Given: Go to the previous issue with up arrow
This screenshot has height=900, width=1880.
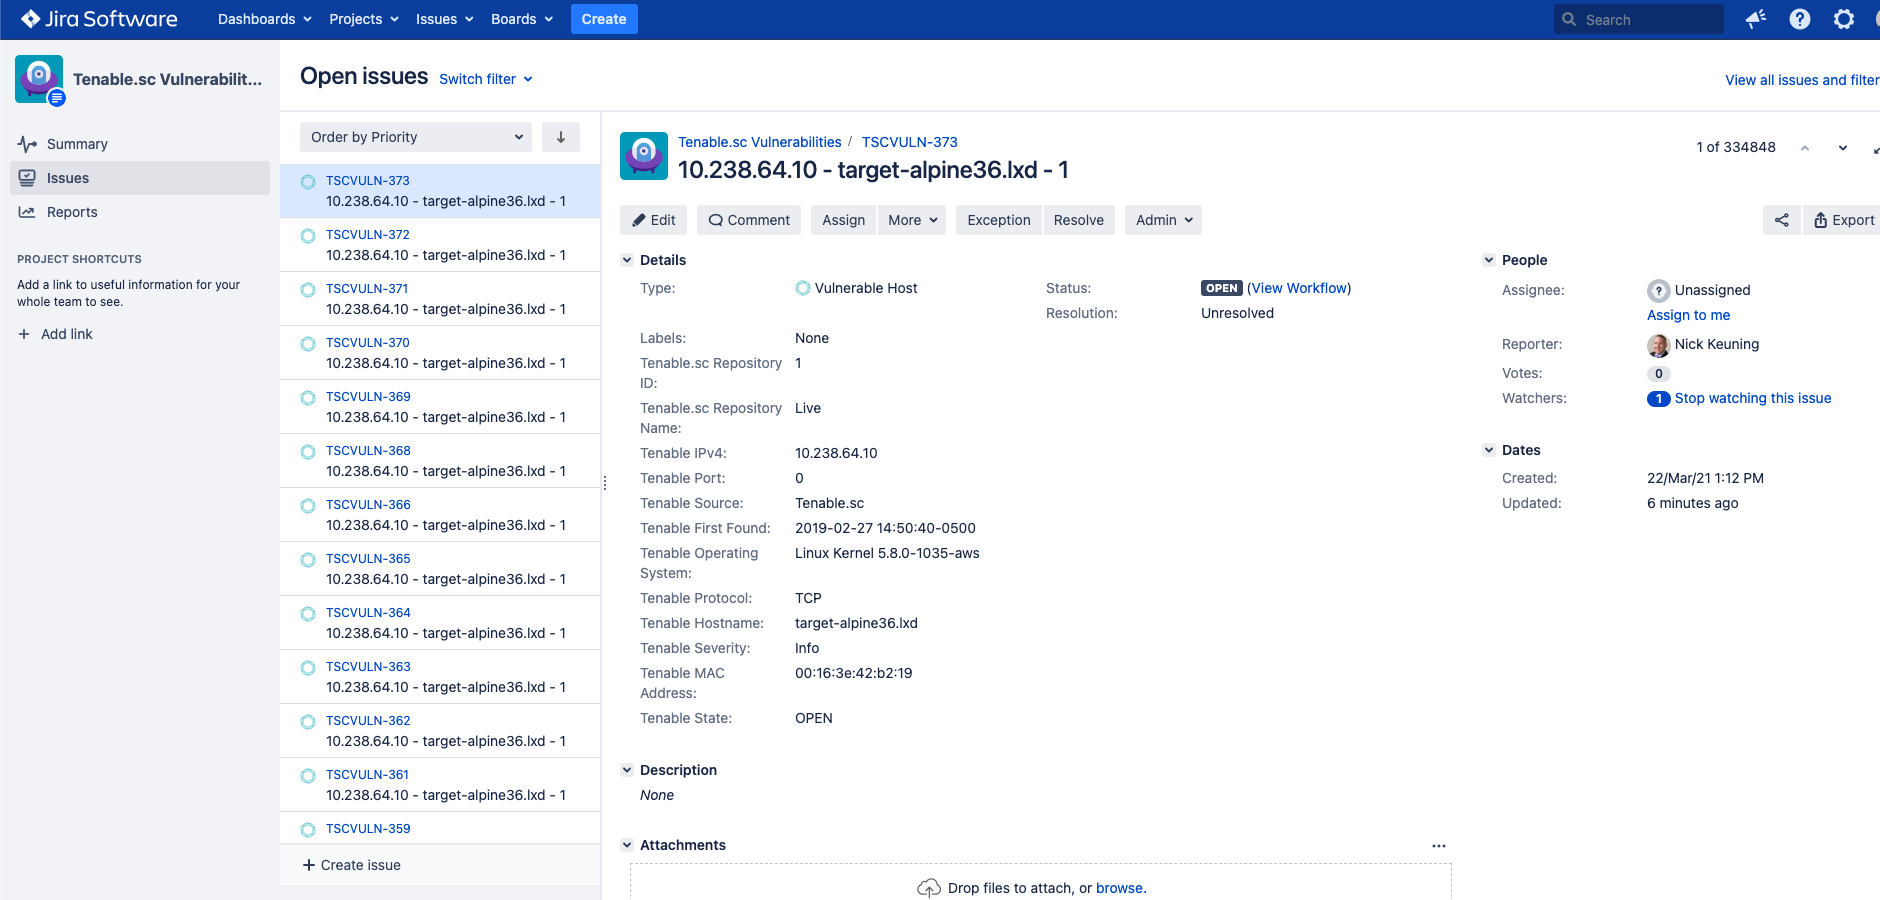Looking at the screenshot, I should (1805, 148).
